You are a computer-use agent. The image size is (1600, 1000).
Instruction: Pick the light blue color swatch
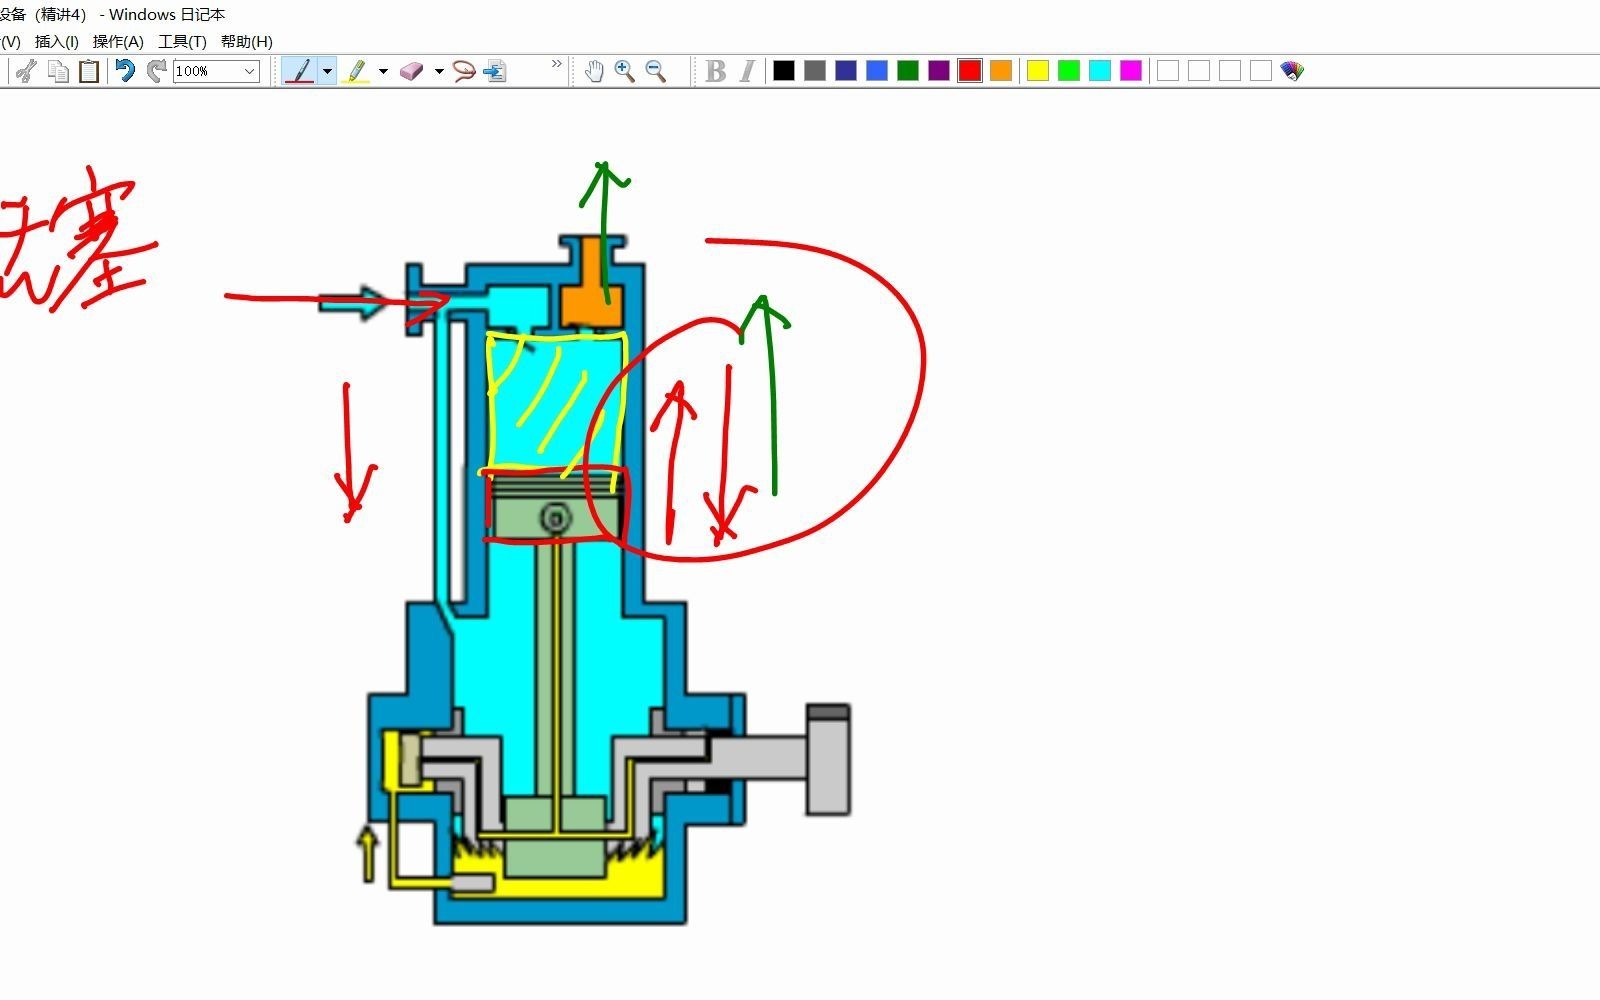pos(877,71)
